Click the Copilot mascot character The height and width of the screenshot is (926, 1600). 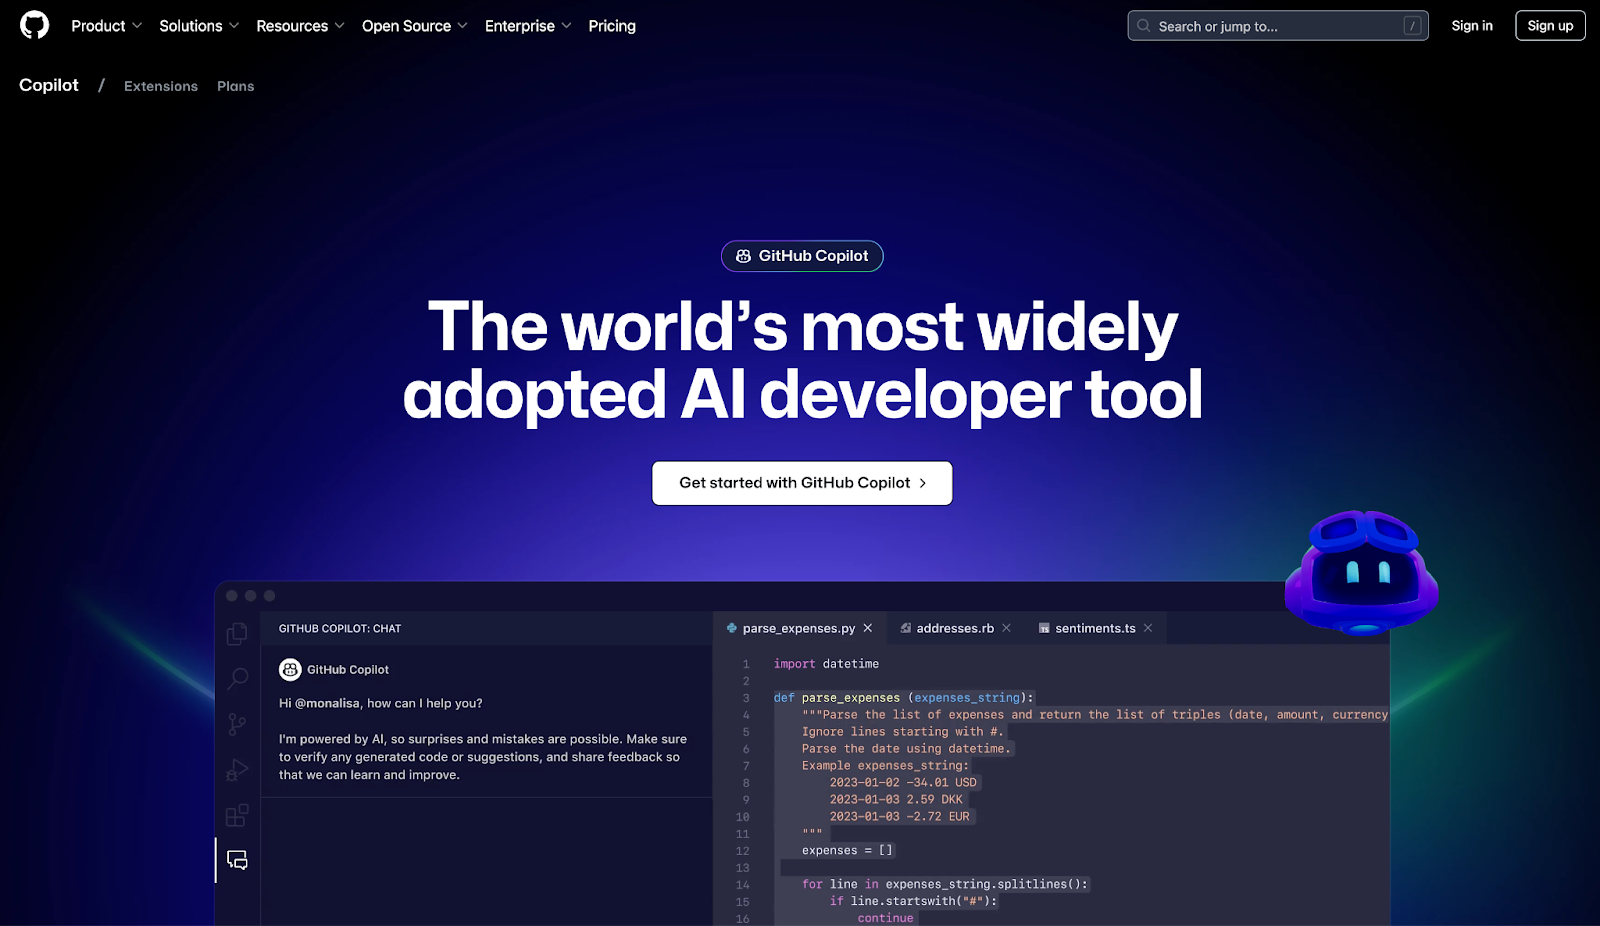pos(1362,573)
